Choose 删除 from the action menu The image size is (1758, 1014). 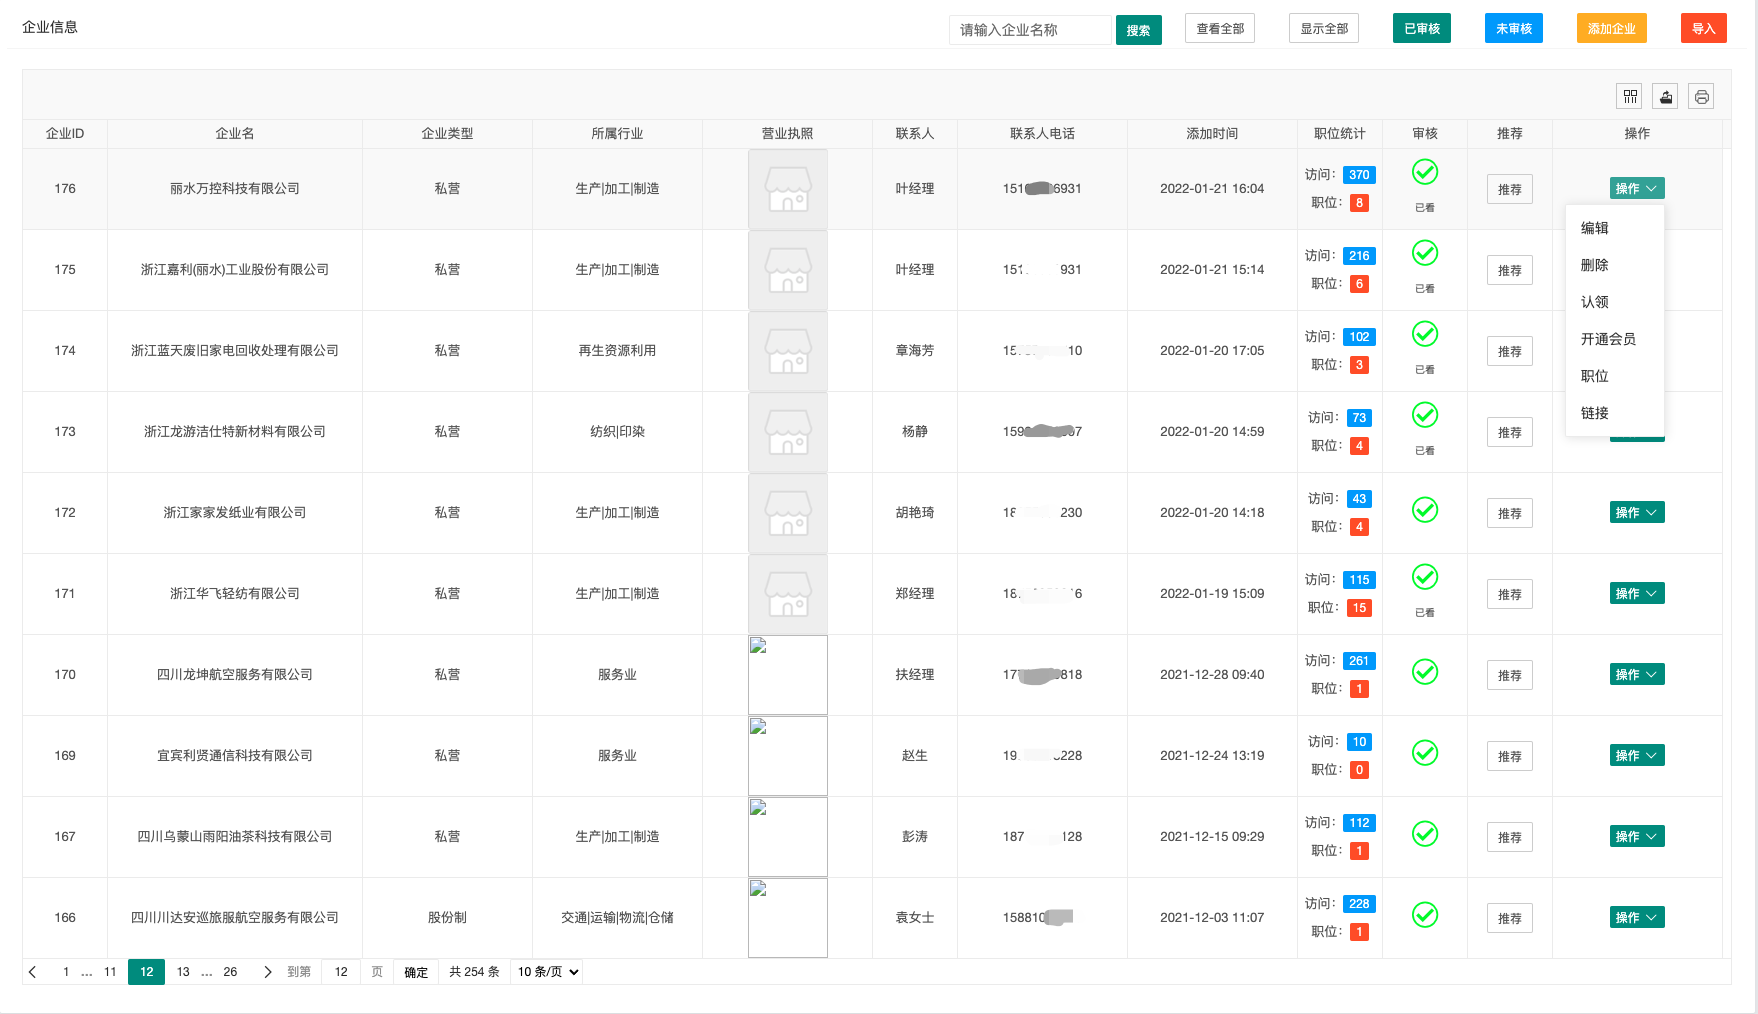click(1615, 265)
